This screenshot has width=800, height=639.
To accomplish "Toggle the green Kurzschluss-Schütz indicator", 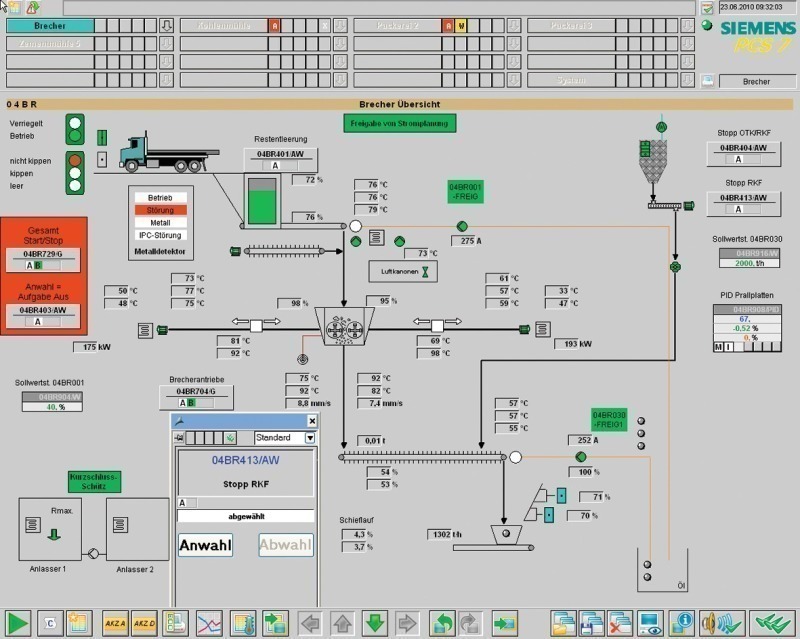I will point(94,482).
